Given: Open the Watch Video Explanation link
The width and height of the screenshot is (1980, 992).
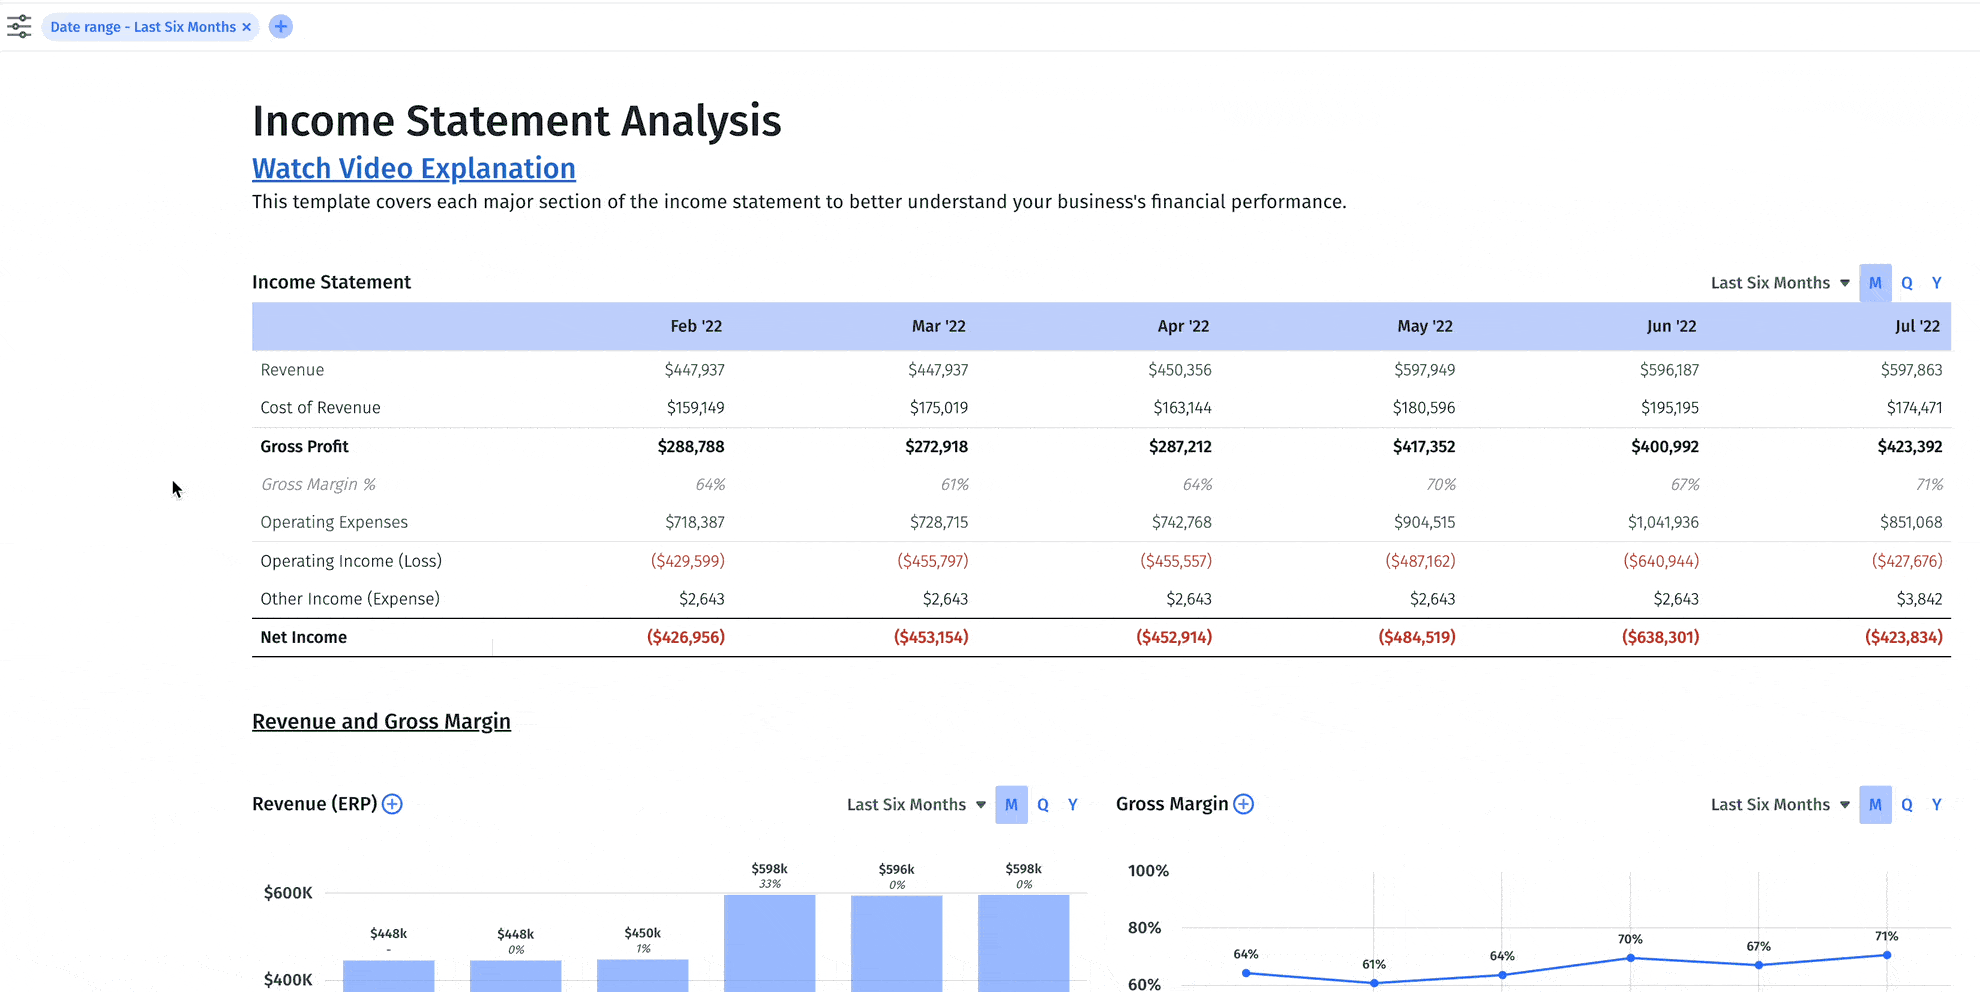Looking at the screenshot, I should click(414, 168).
